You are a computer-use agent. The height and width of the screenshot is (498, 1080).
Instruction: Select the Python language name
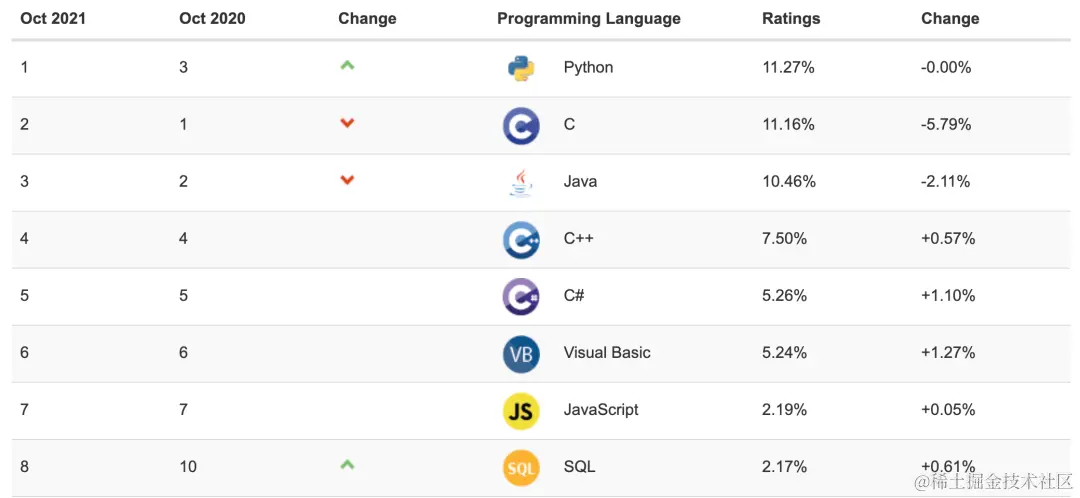tap(588, 68)
